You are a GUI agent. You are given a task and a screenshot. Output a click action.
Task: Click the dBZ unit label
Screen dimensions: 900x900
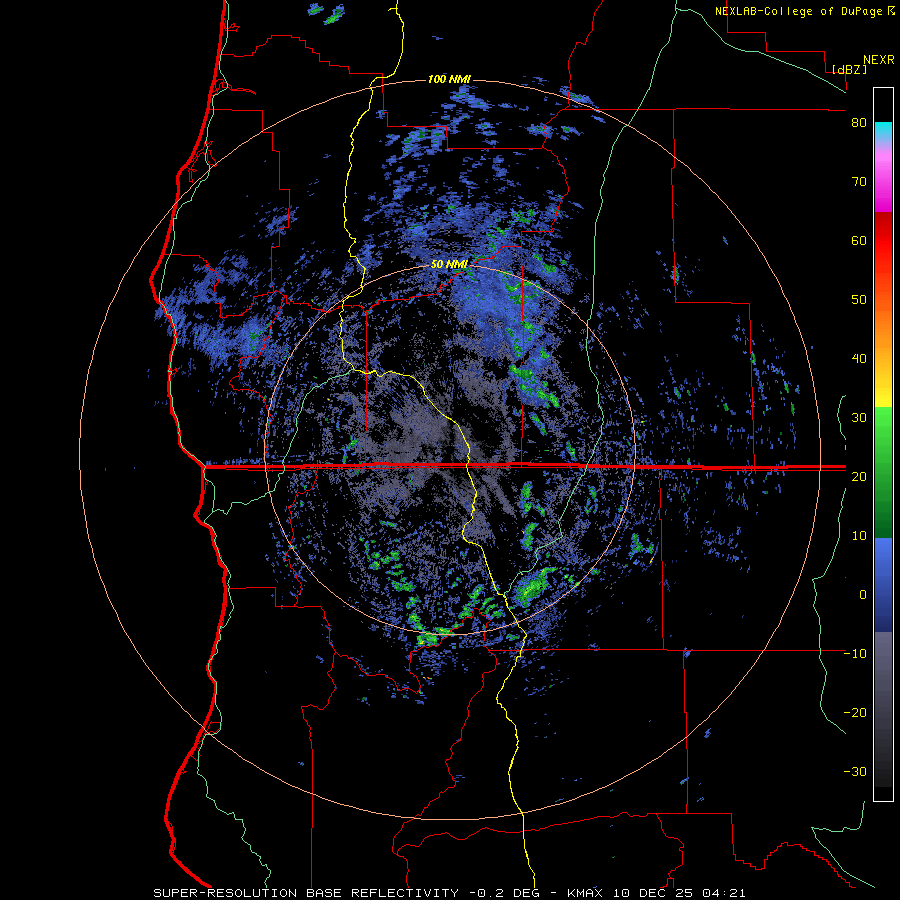849,69
